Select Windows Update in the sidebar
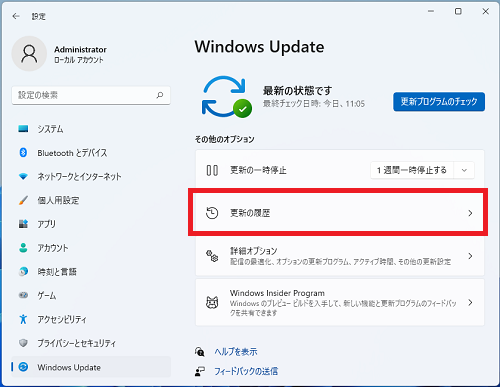The width and height of the screenshot is (500, 387). tap(91, 367)
